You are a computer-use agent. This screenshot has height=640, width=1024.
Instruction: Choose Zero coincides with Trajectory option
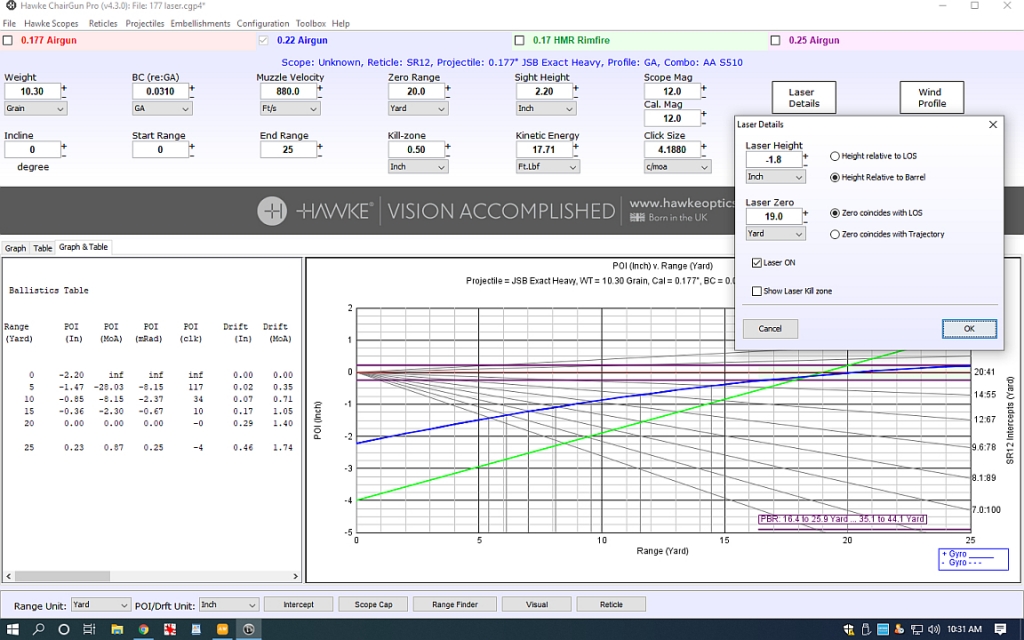tap(835, 234)
